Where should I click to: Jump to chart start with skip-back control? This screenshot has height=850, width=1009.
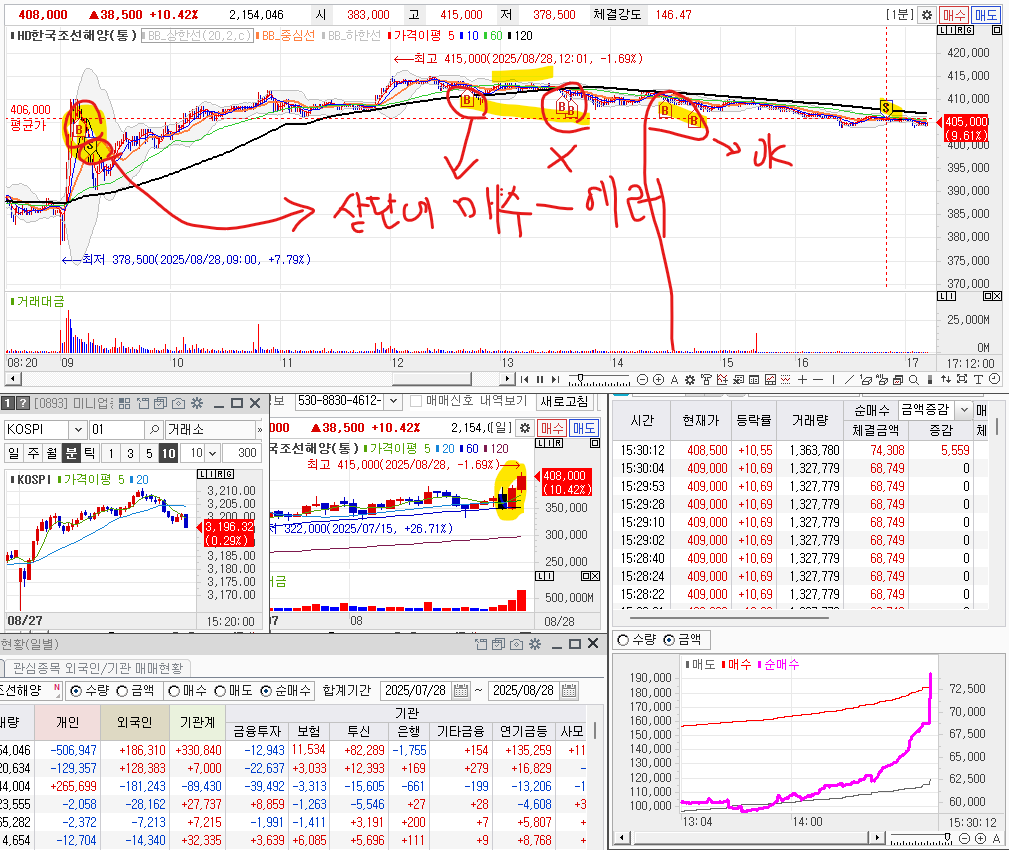point(524,380)
